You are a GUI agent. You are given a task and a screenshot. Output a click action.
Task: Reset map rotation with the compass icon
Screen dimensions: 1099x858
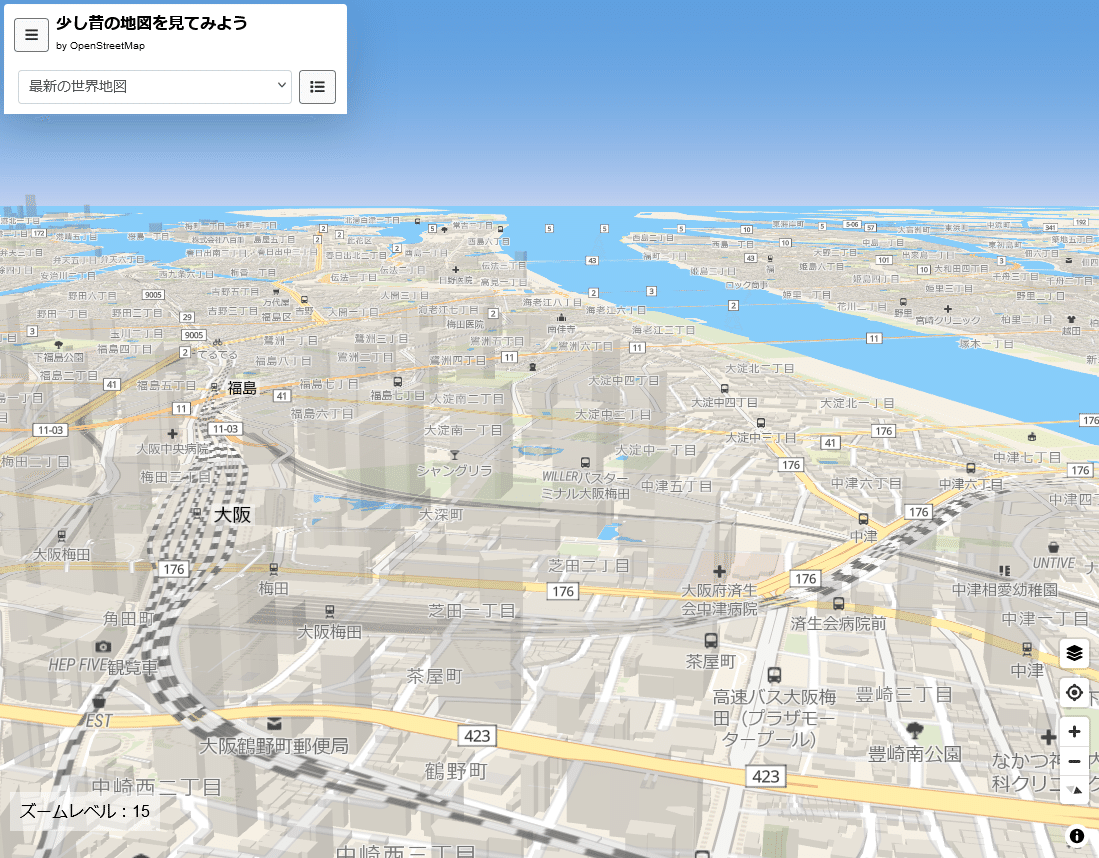tap(1074, 791)
